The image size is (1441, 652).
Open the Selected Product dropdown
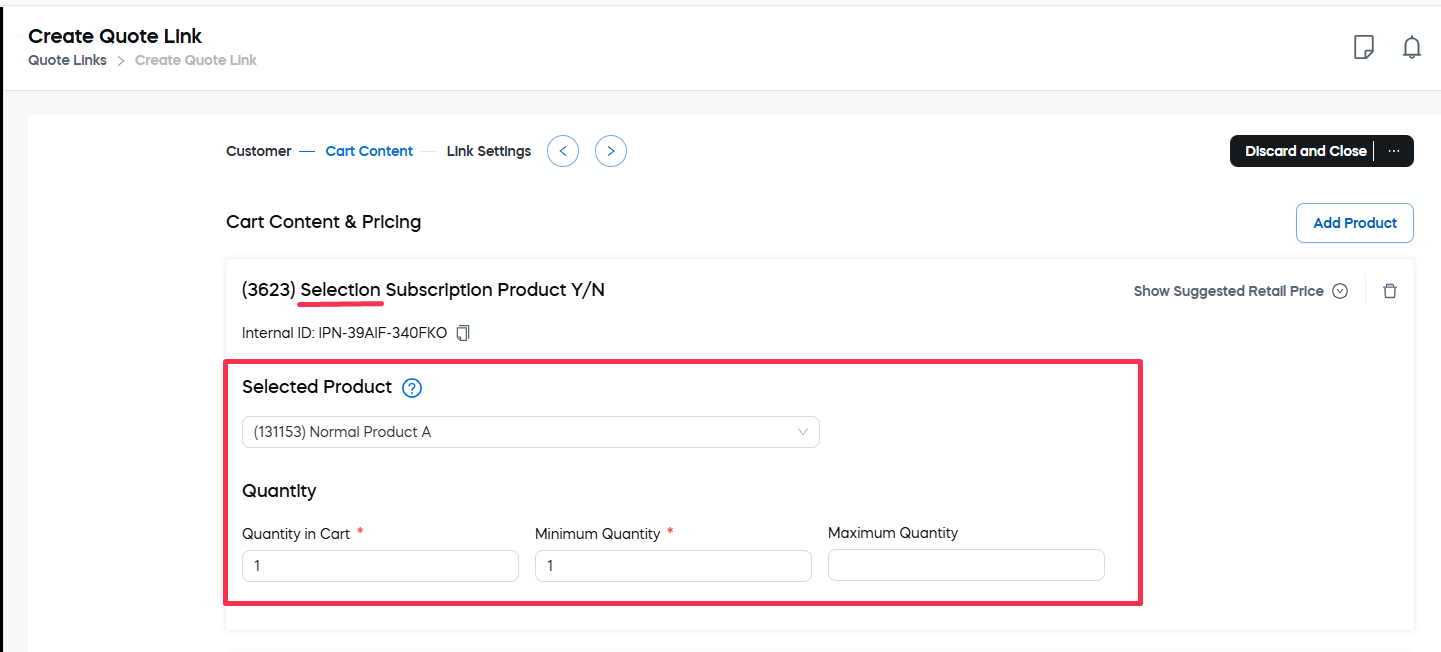[x=531, y=432]
